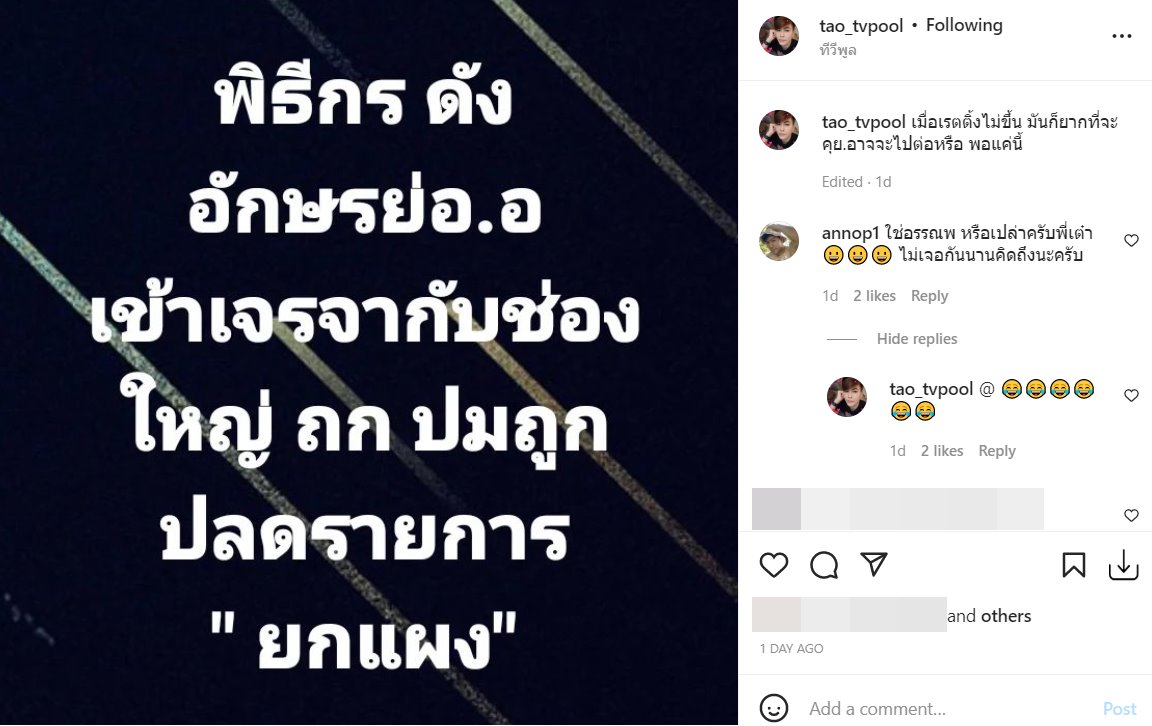Download the post with arrow icon

pos(1123,565)
